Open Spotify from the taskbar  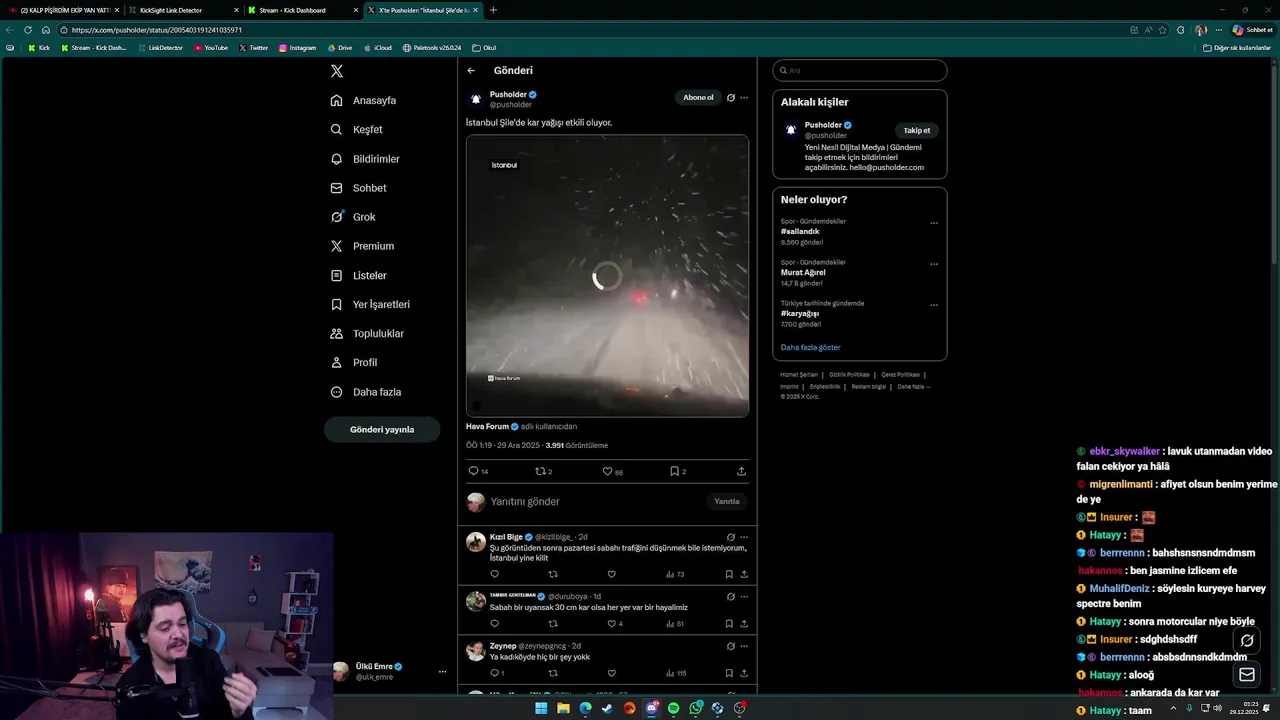tap(673, 708)
